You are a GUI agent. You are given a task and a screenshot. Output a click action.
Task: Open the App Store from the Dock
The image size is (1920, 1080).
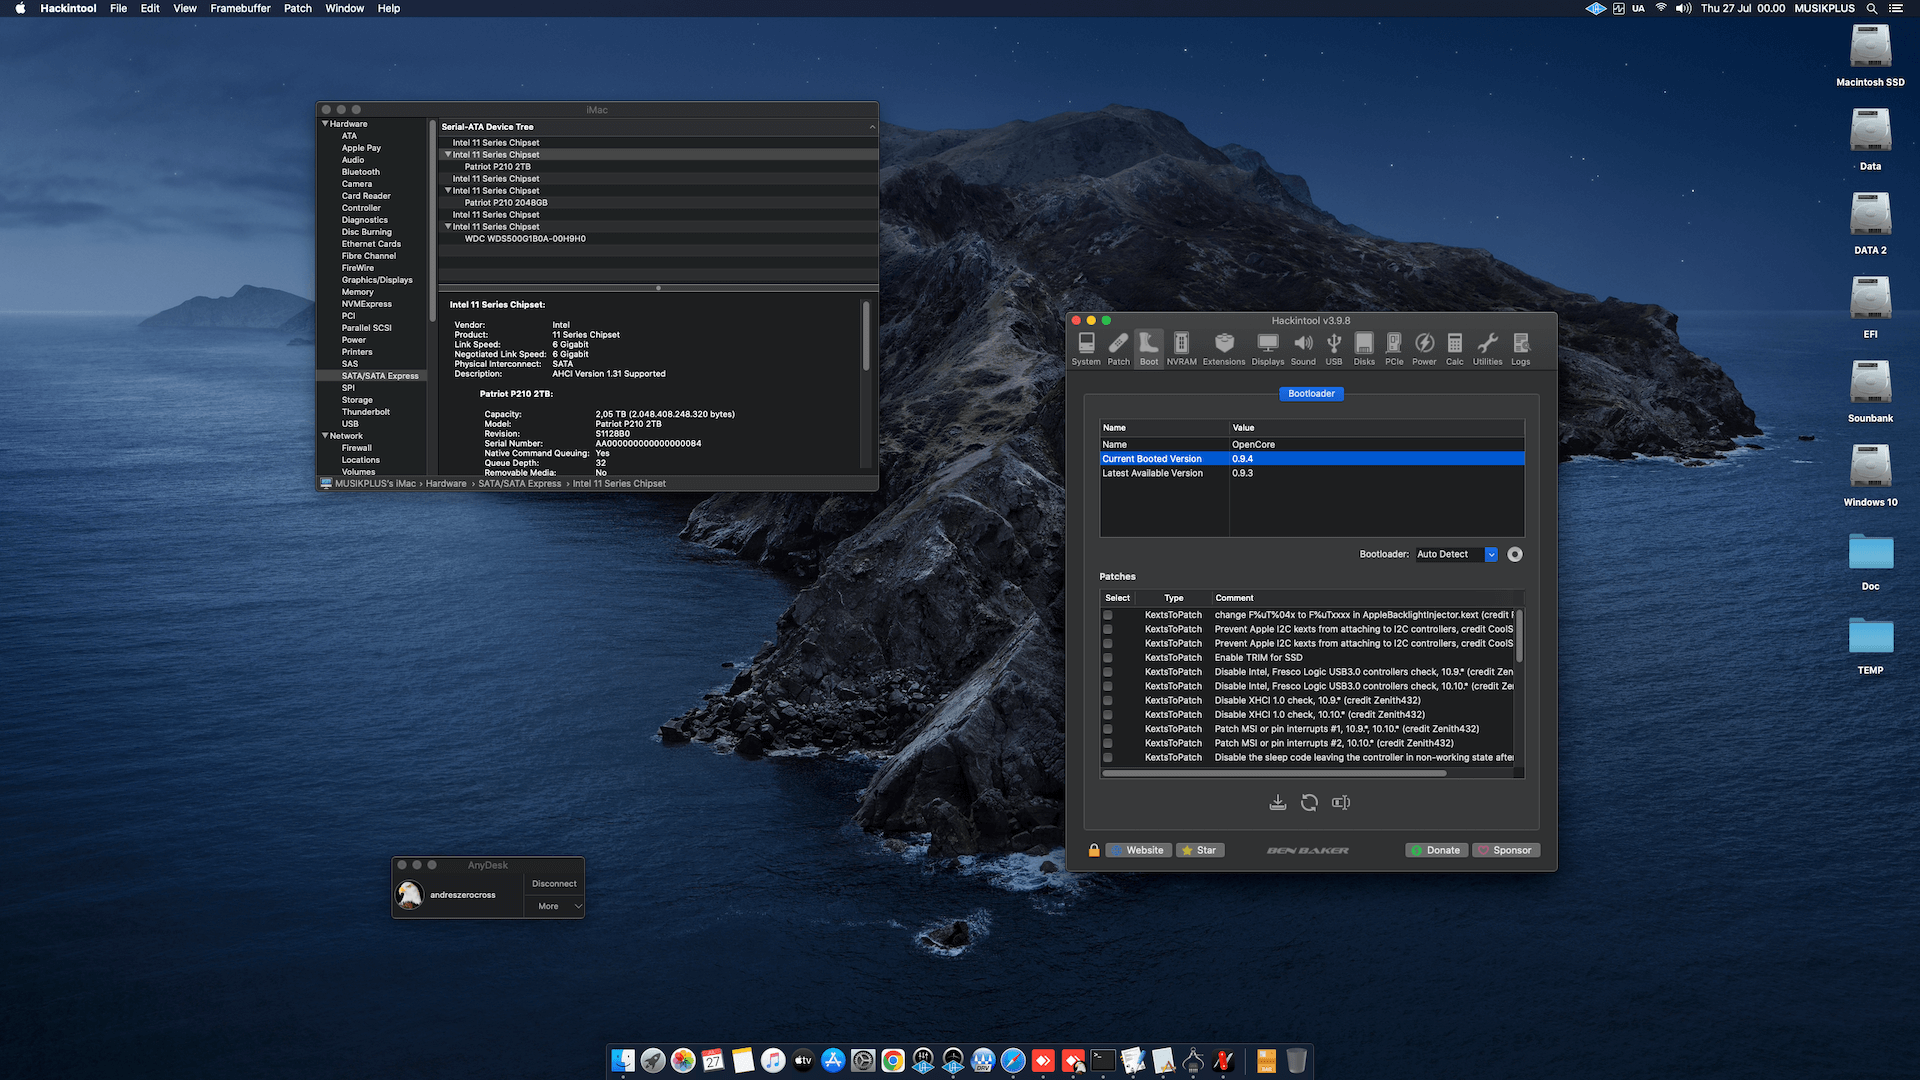(833, 1060)
